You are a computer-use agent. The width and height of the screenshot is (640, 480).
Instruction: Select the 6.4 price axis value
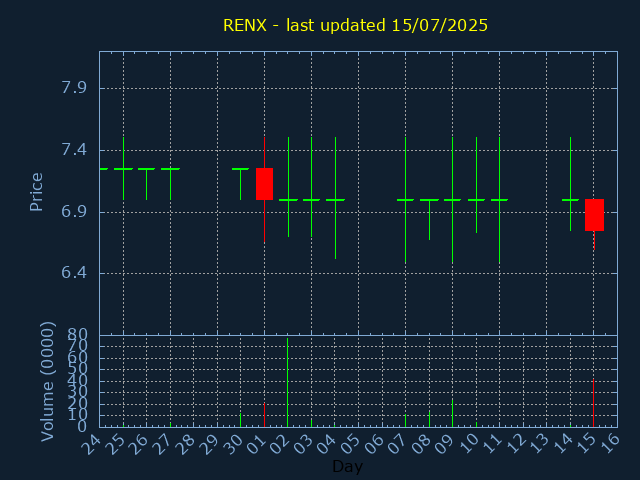pyautogui.click(x=74, y=273)
